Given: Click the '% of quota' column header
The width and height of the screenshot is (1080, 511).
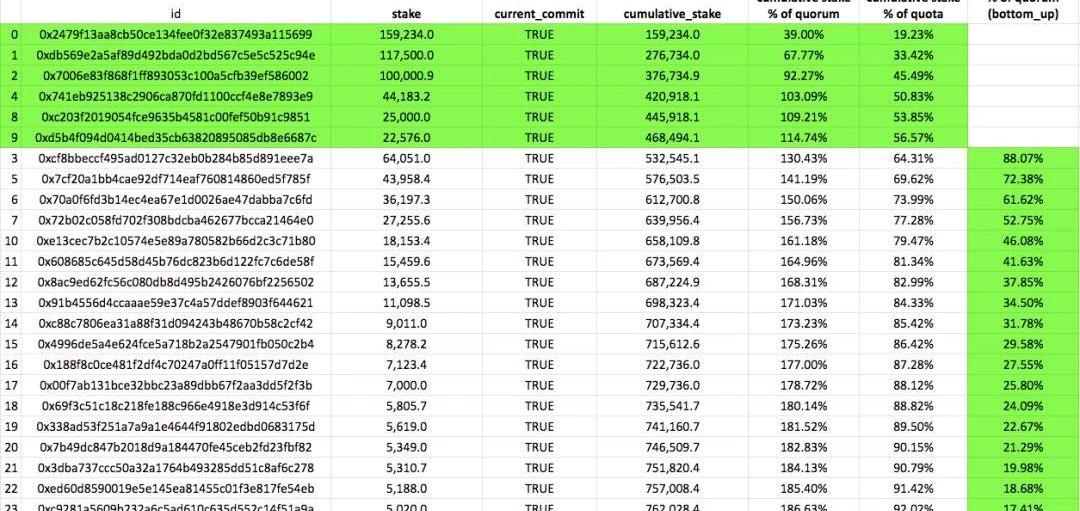Looking at the screenshot, I should [913, 12].
